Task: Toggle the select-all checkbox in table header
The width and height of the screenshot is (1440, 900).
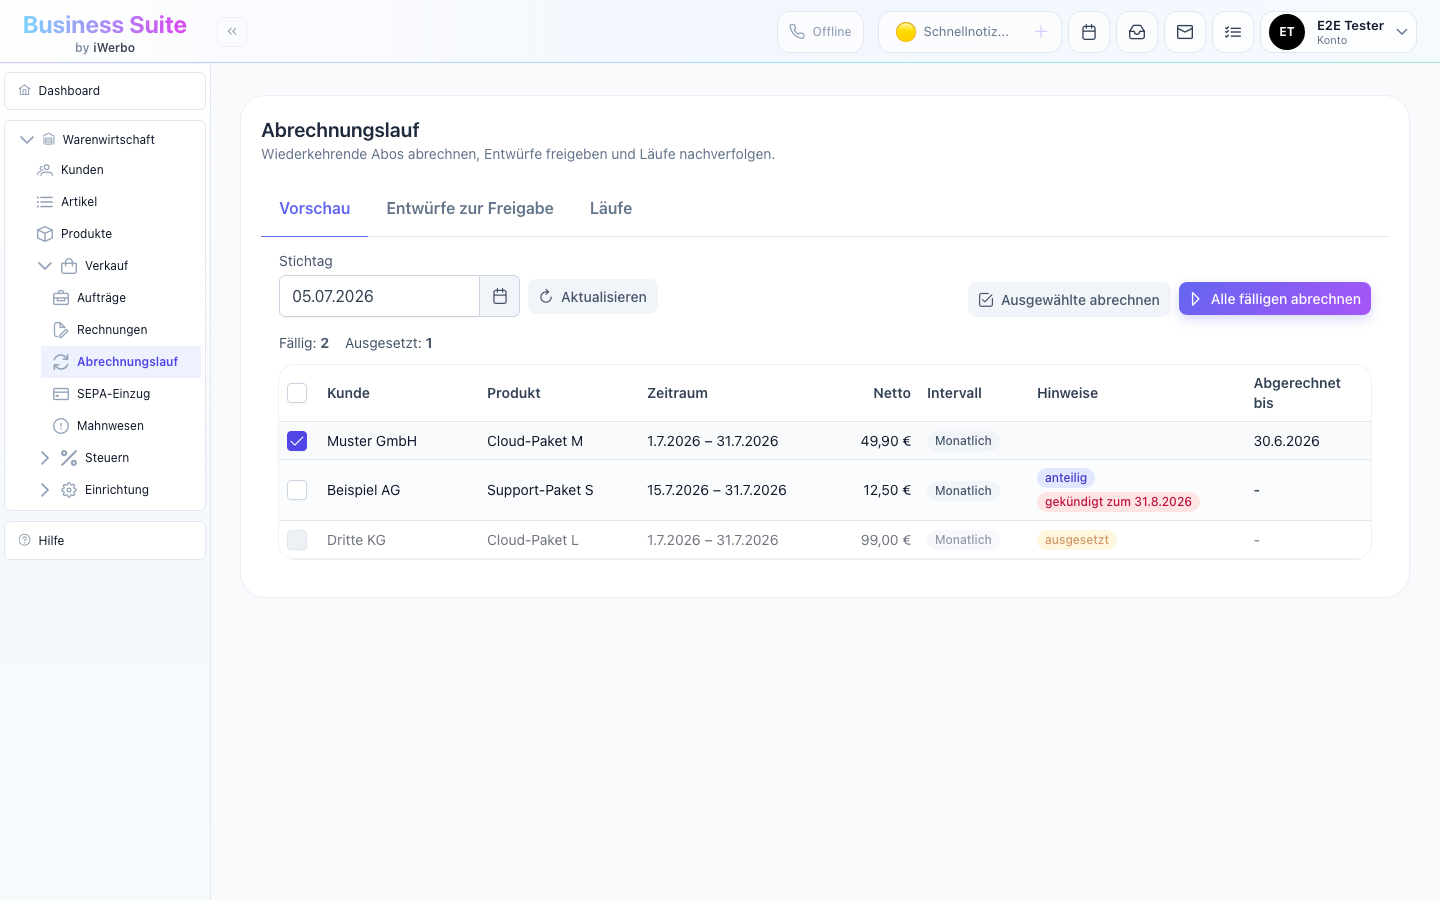Action: [x=297, y=393]
